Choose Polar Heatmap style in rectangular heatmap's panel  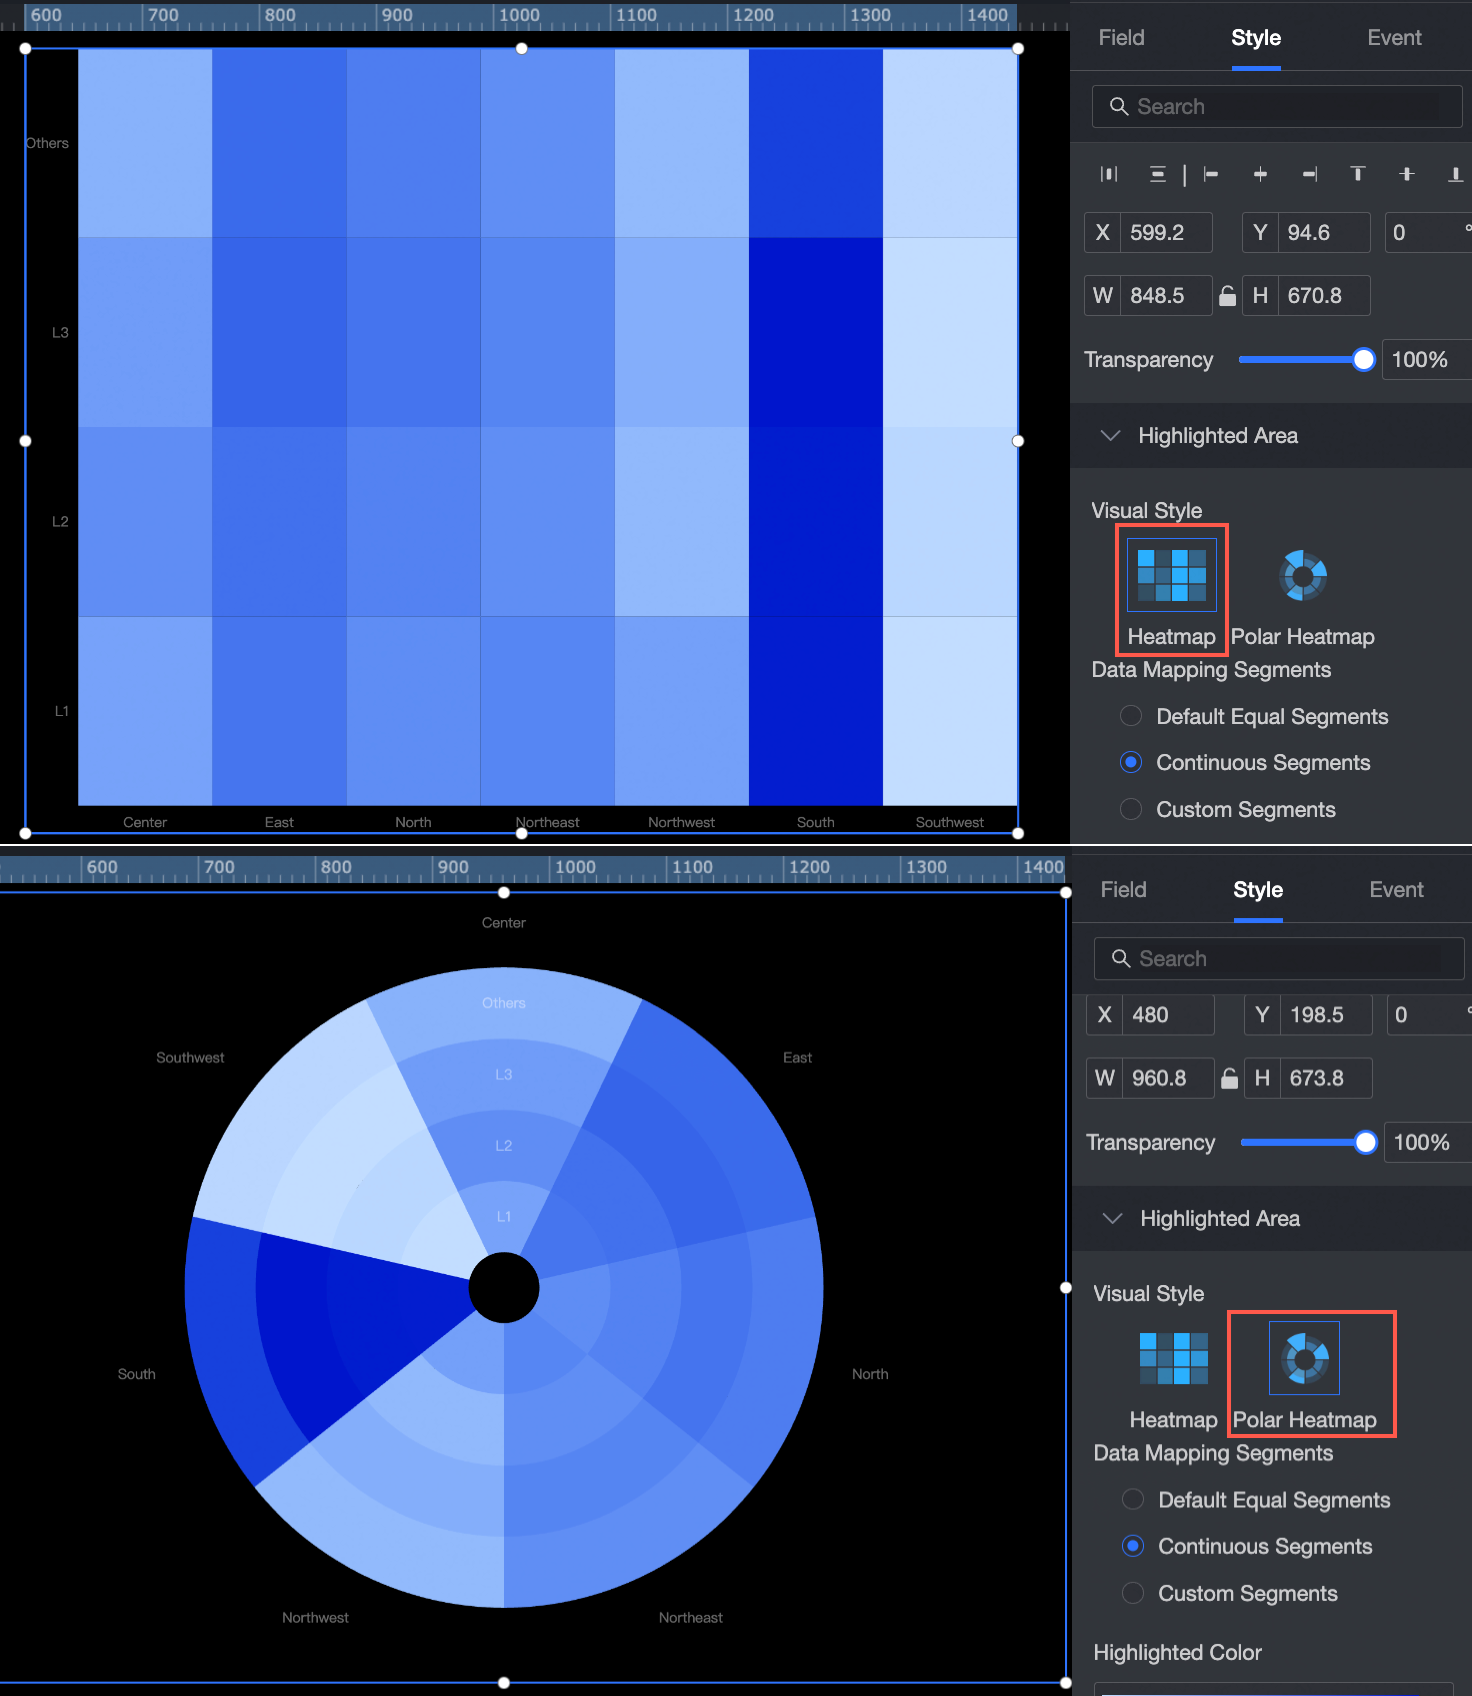1303,596
